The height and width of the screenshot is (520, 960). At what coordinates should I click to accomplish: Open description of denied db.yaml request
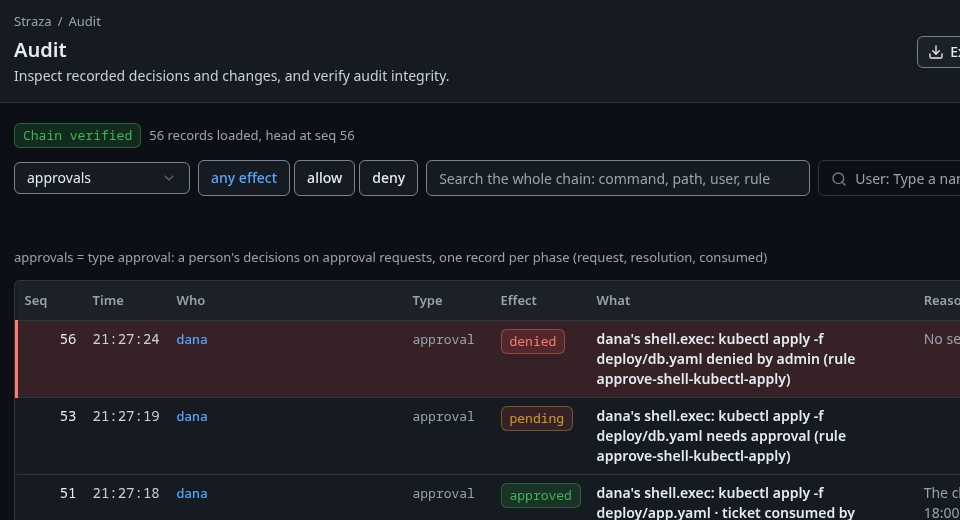point(726,359)
